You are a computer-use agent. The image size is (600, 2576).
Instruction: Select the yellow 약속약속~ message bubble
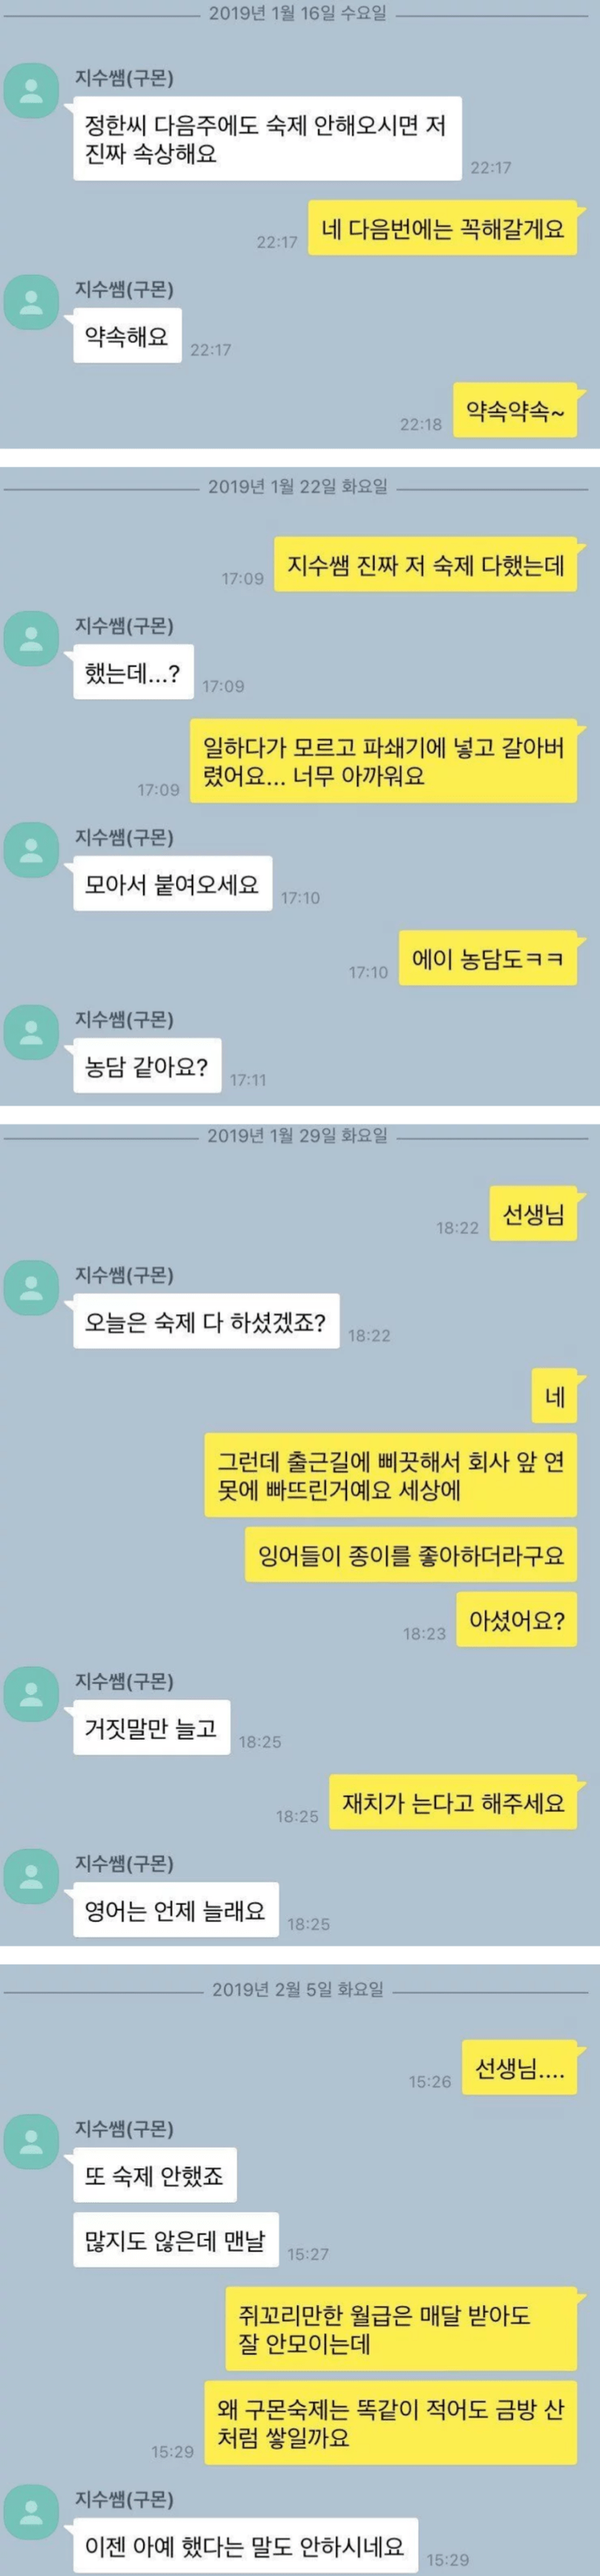(x=516, y=410)
